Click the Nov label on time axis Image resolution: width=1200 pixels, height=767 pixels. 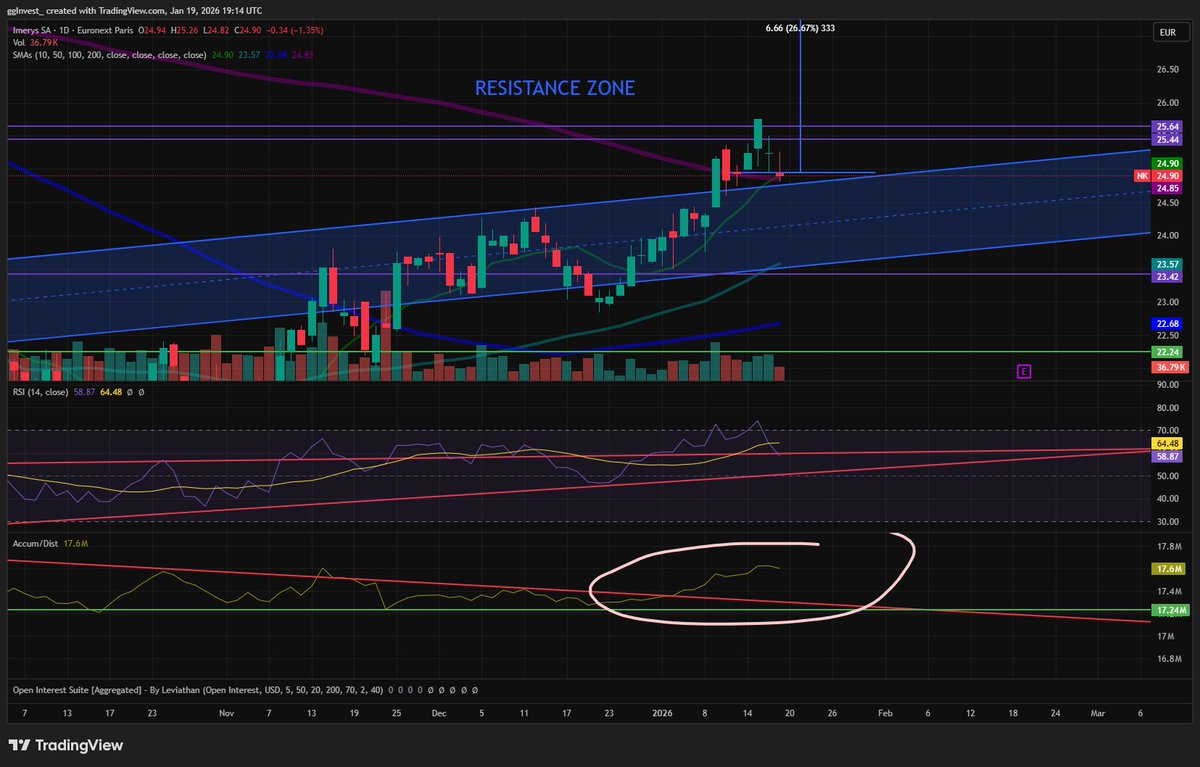pos(226,714)
